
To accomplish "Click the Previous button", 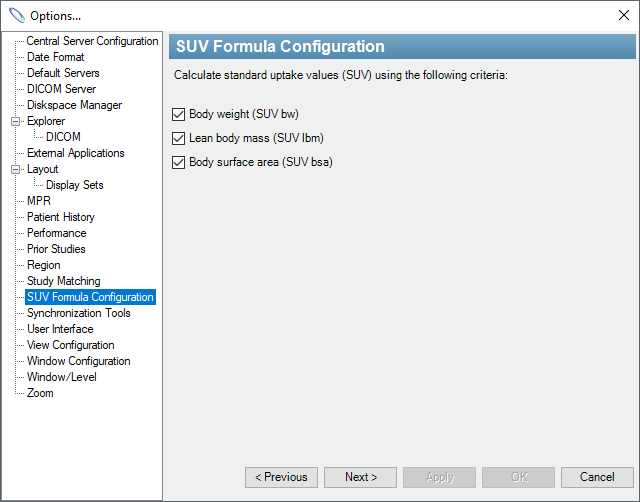I will coord(281,477).
